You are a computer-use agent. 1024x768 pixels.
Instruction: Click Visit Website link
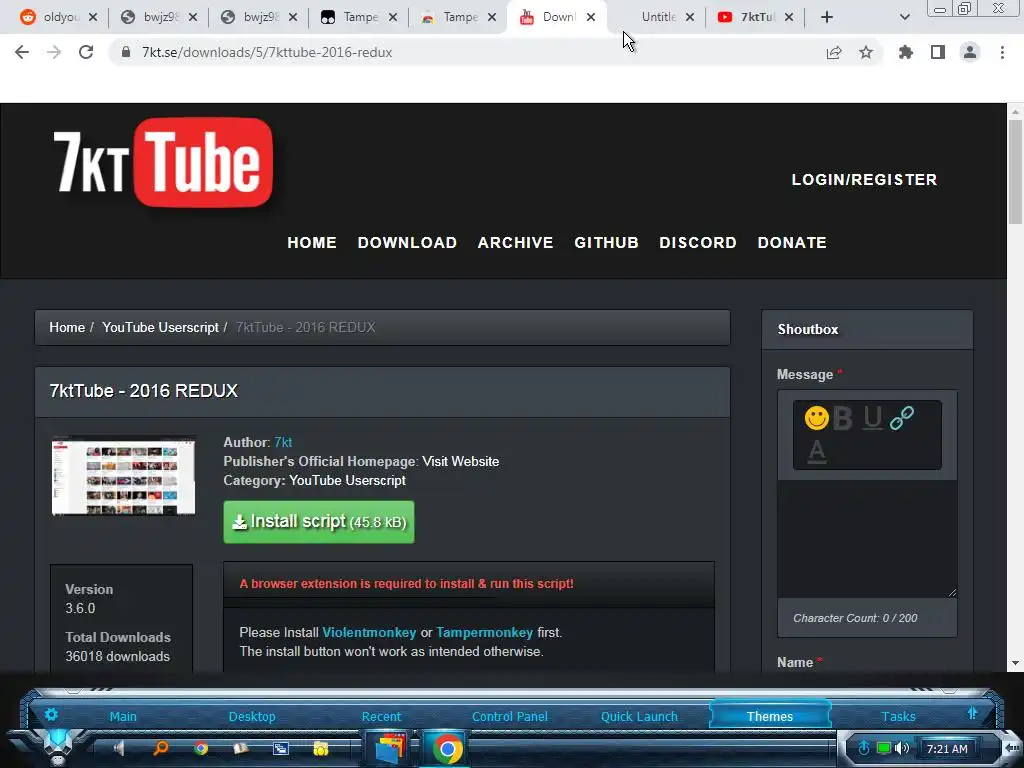460,461
